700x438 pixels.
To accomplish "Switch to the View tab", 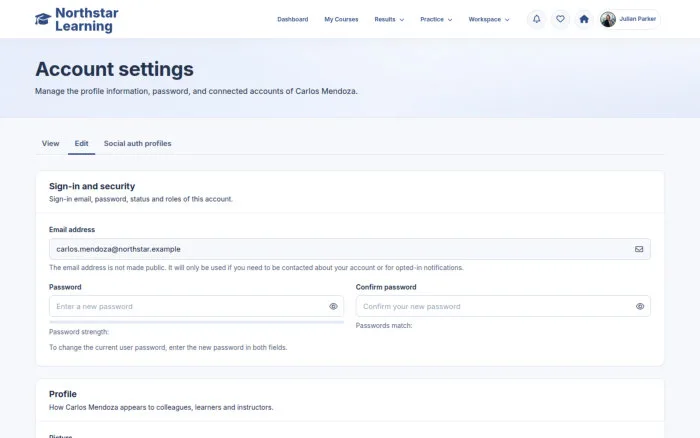I will 50,143.
